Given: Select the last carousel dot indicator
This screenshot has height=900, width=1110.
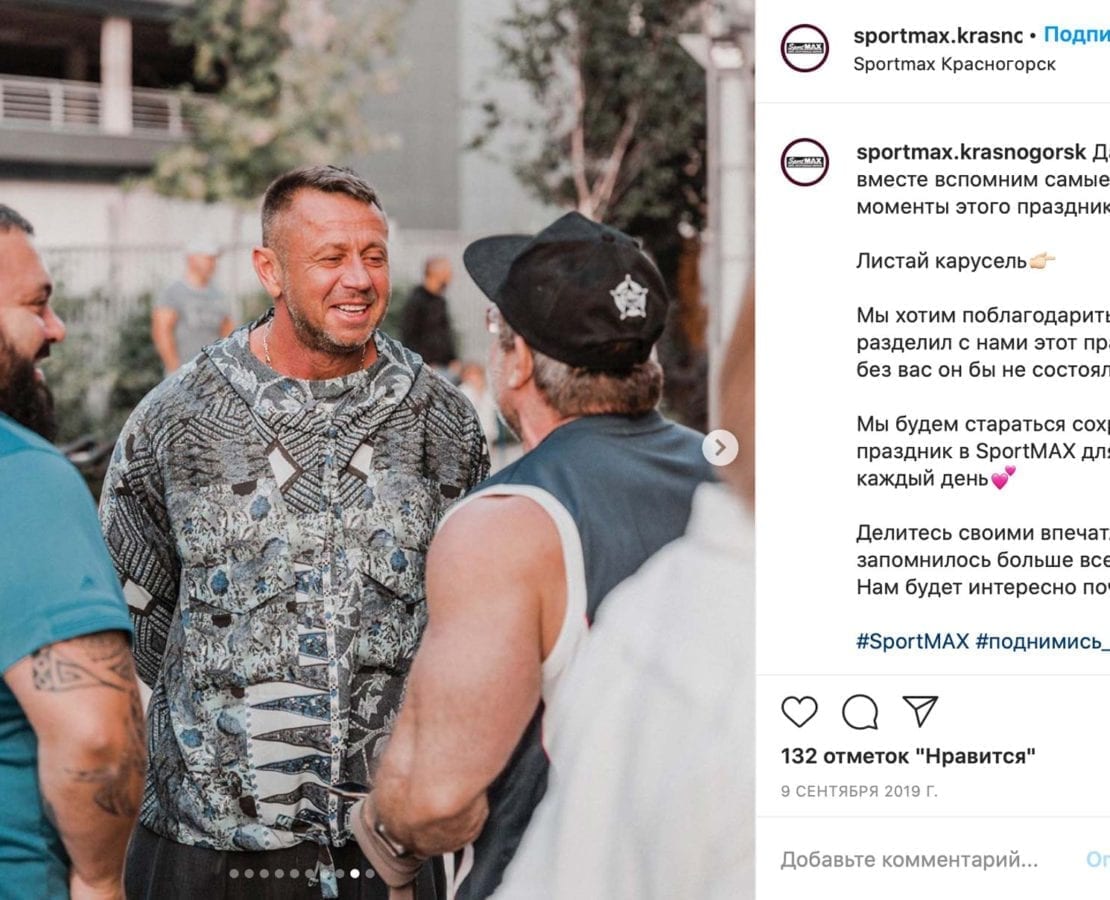Looking at the screenshot, I should point(370,874).
